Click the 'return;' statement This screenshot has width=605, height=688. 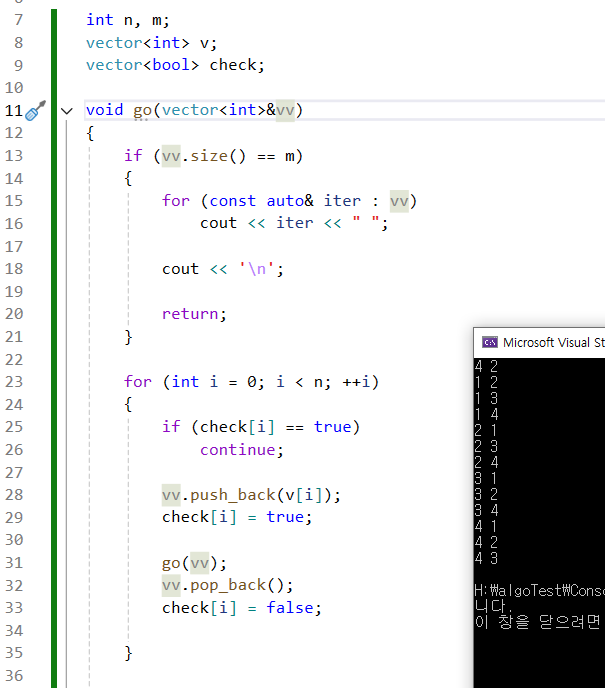(x=194, y=314)
